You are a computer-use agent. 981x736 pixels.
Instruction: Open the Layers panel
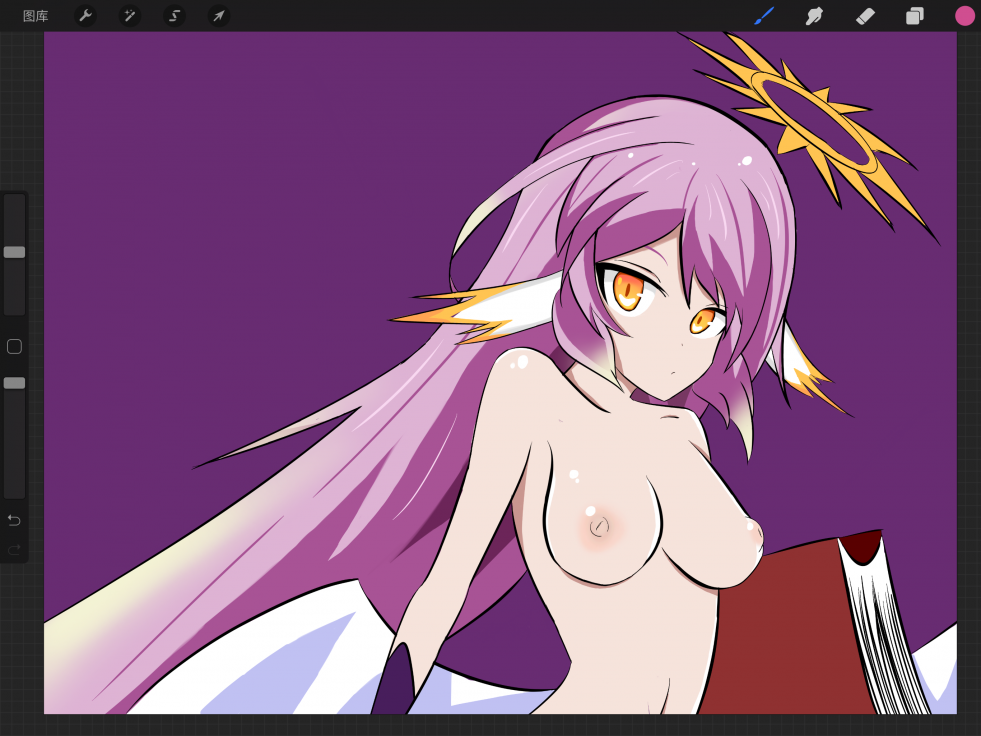914,16
